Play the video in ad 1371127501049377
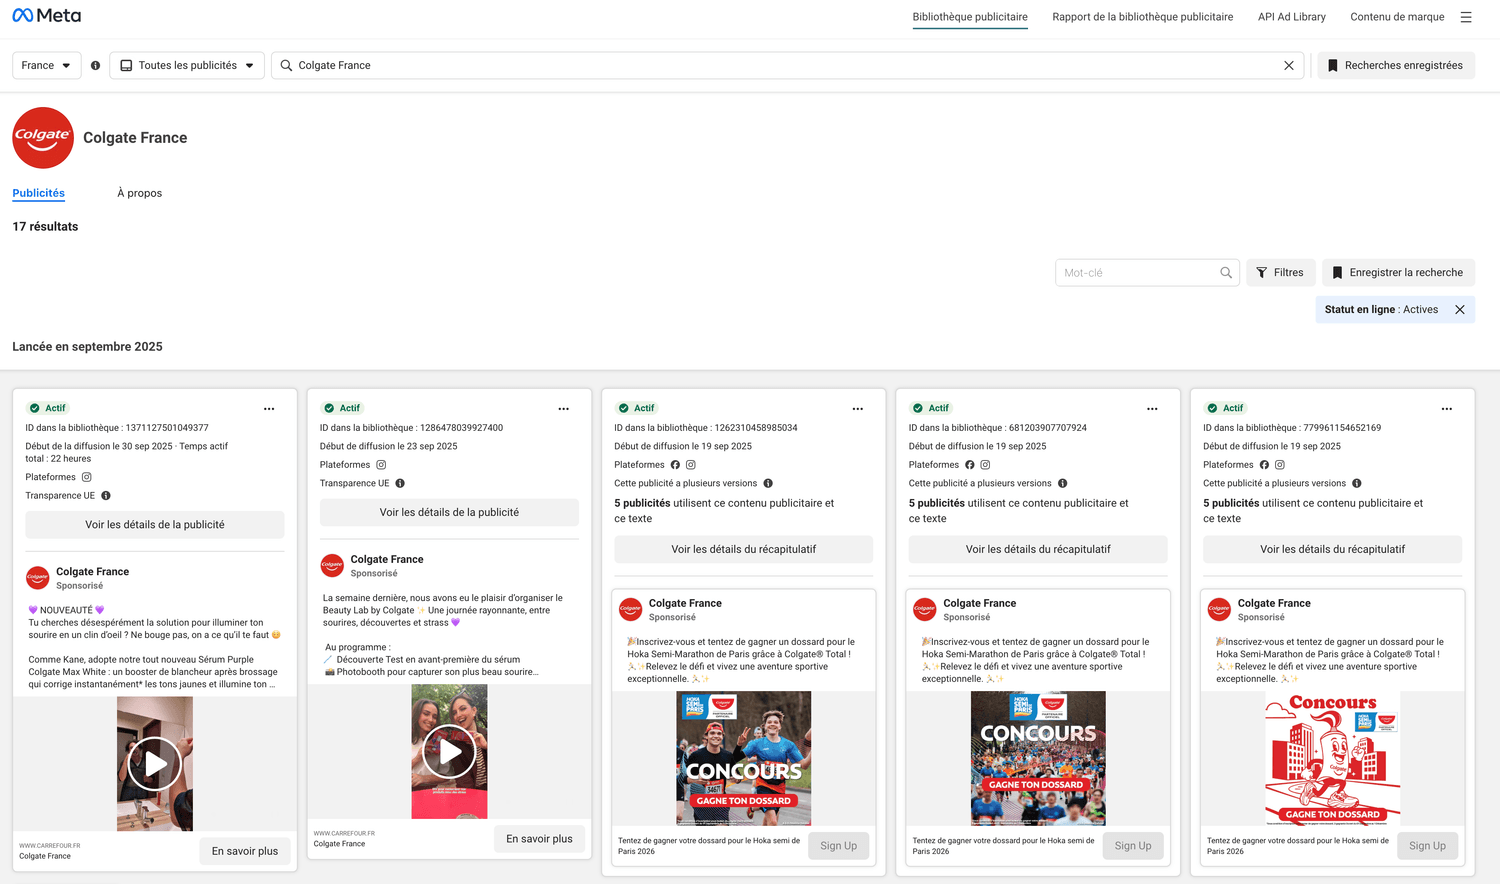Image resolution: width=1500 pixels, height=884 pixels. click(155, 764)
